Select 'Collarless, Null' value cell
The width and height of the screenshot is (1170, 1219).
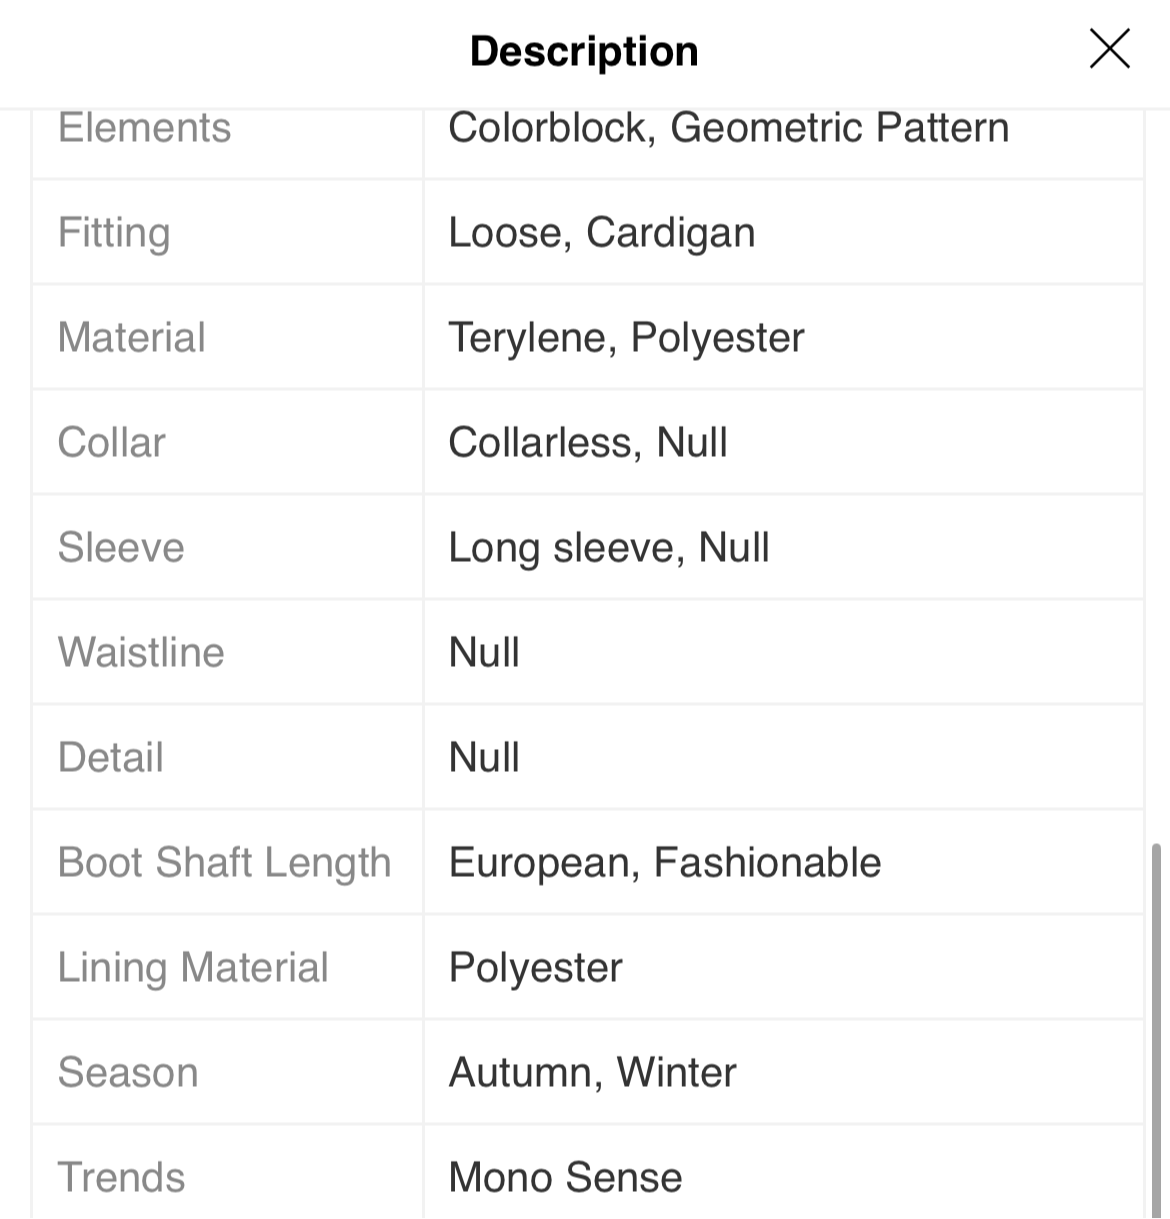(x=784, y=442)
